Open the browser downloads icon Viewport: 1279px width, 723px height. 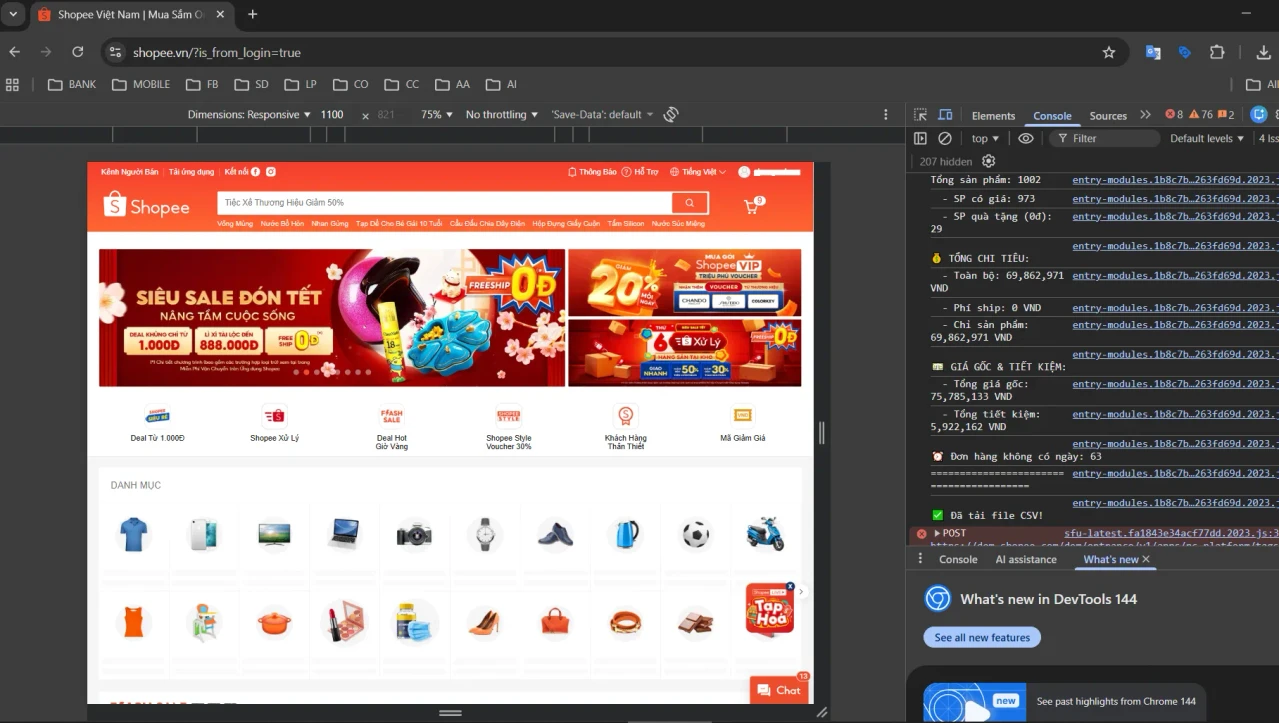click(1263, 52)
